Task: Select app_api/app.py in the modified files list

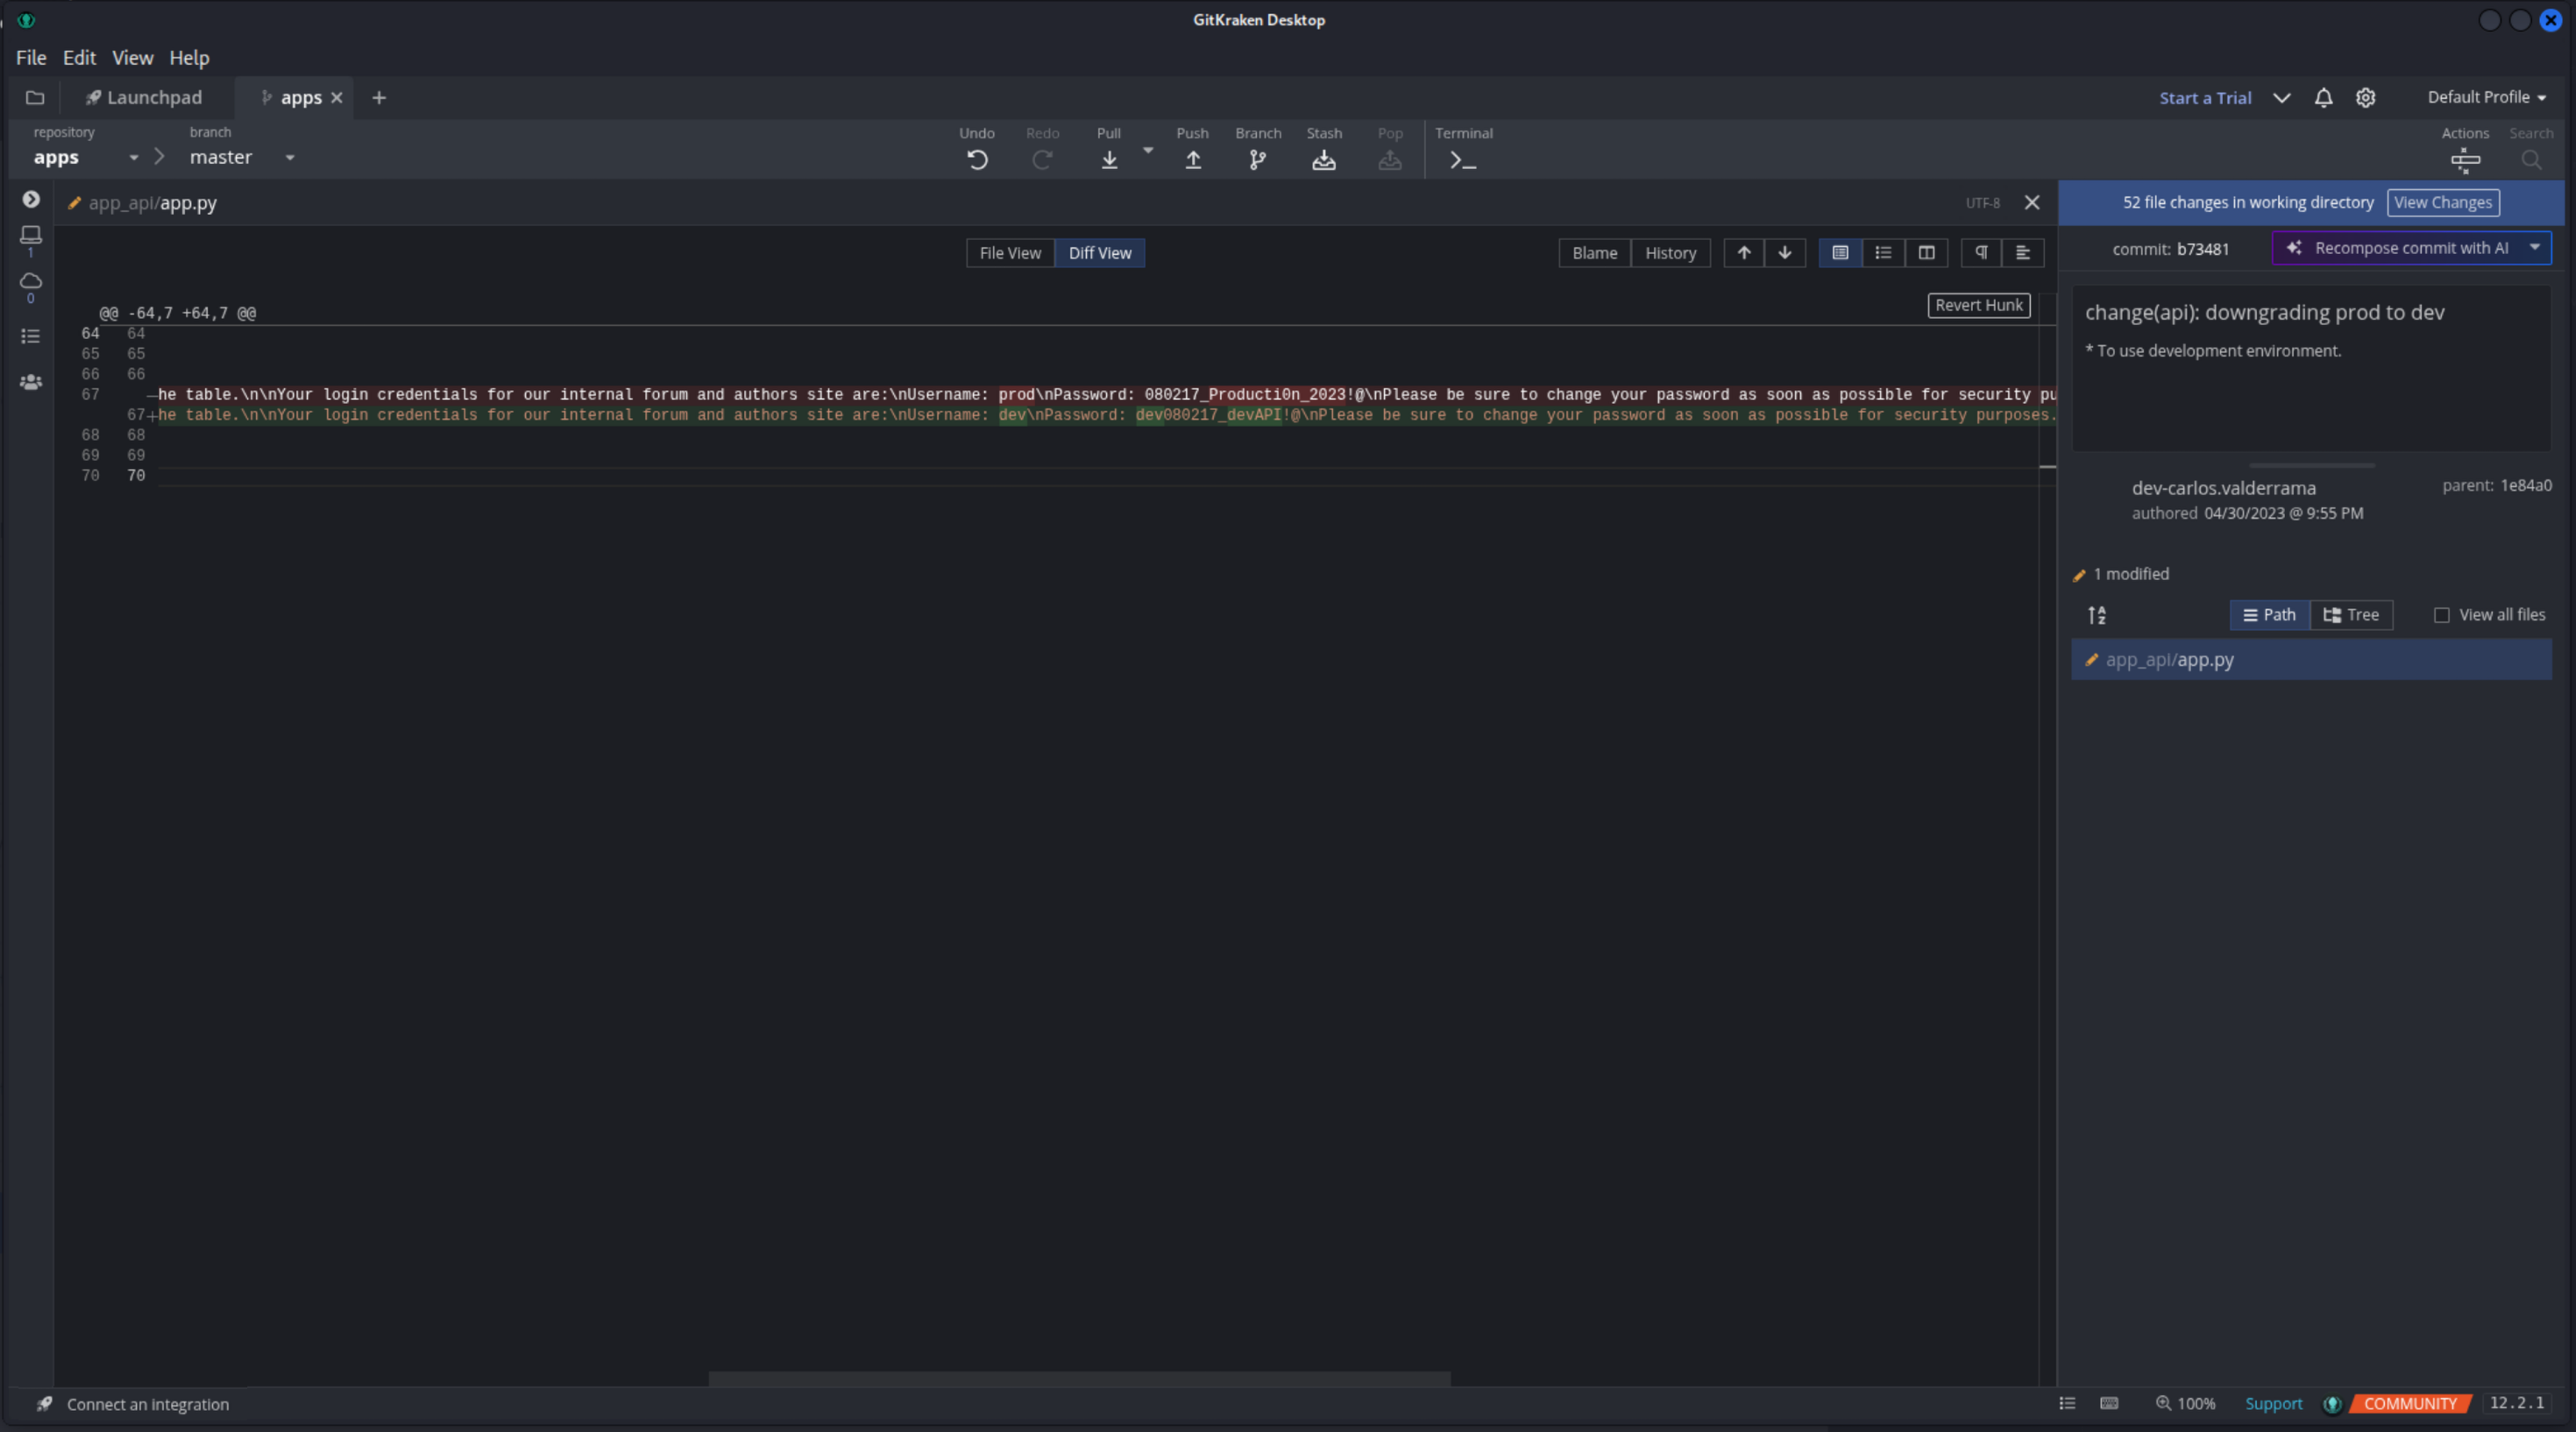Action: 2311,660
